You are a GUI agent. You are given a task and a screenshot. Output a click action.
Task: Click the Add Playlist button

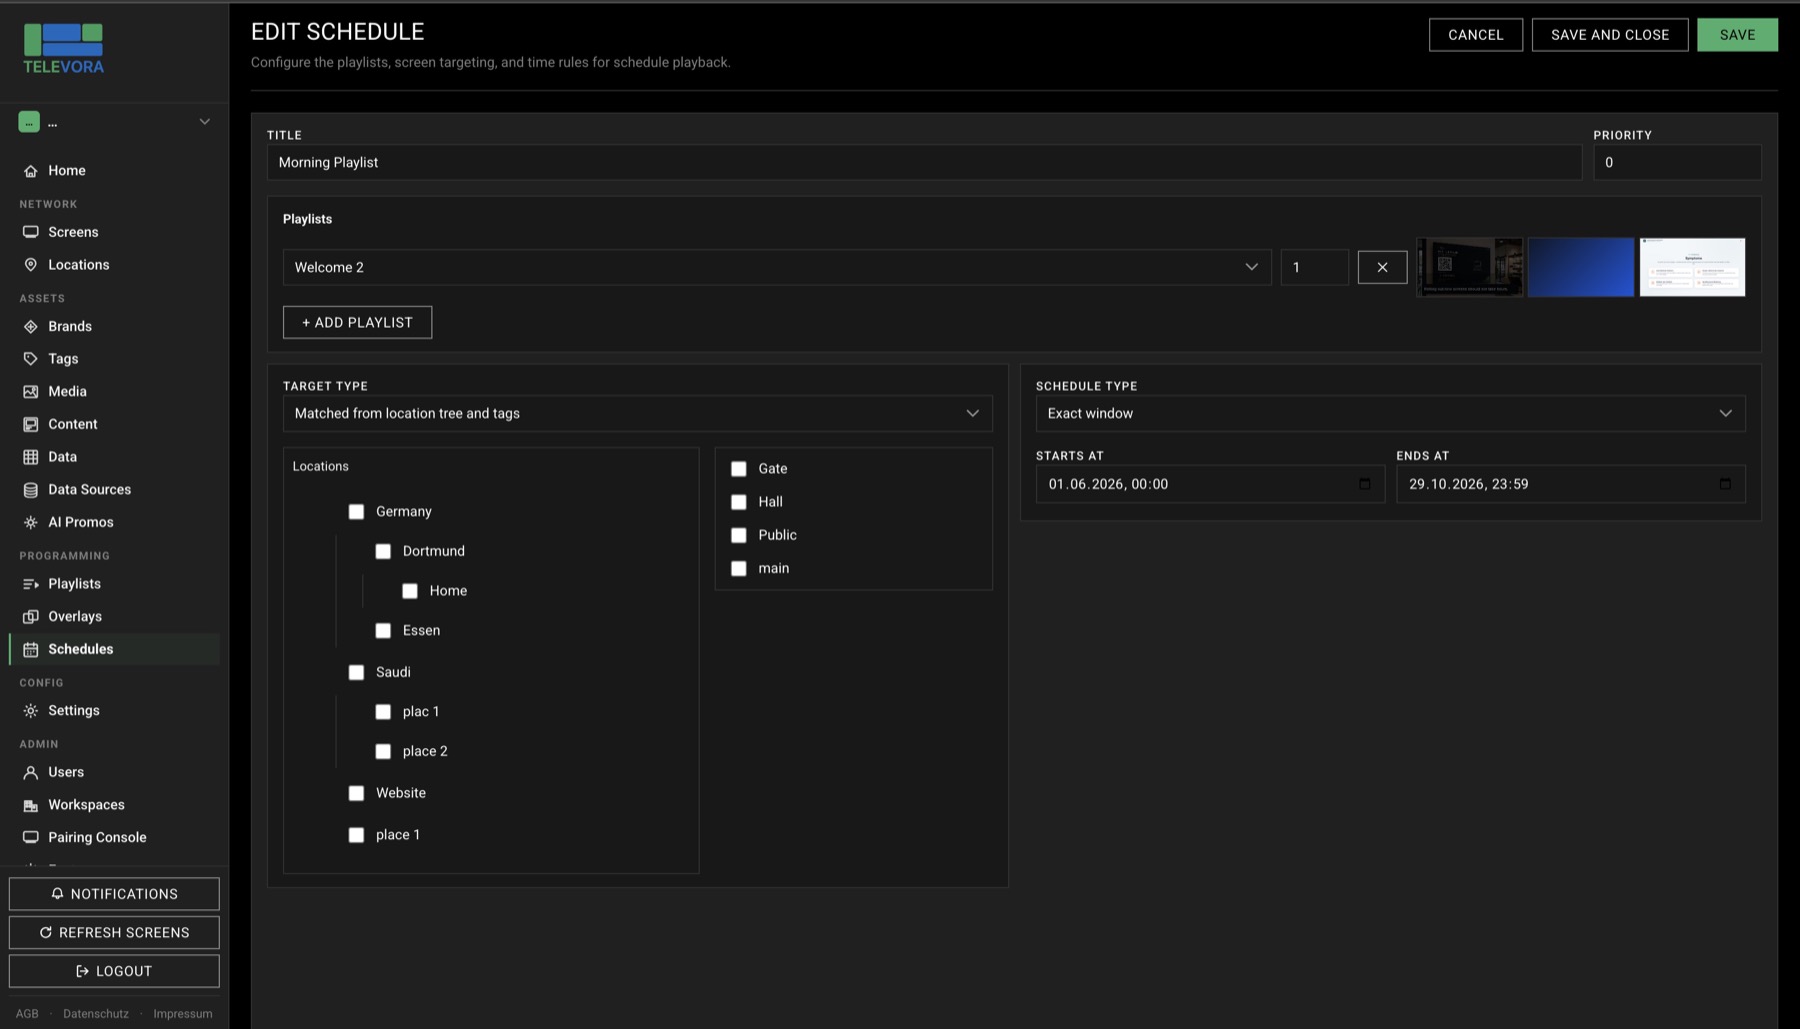(357, 323)
